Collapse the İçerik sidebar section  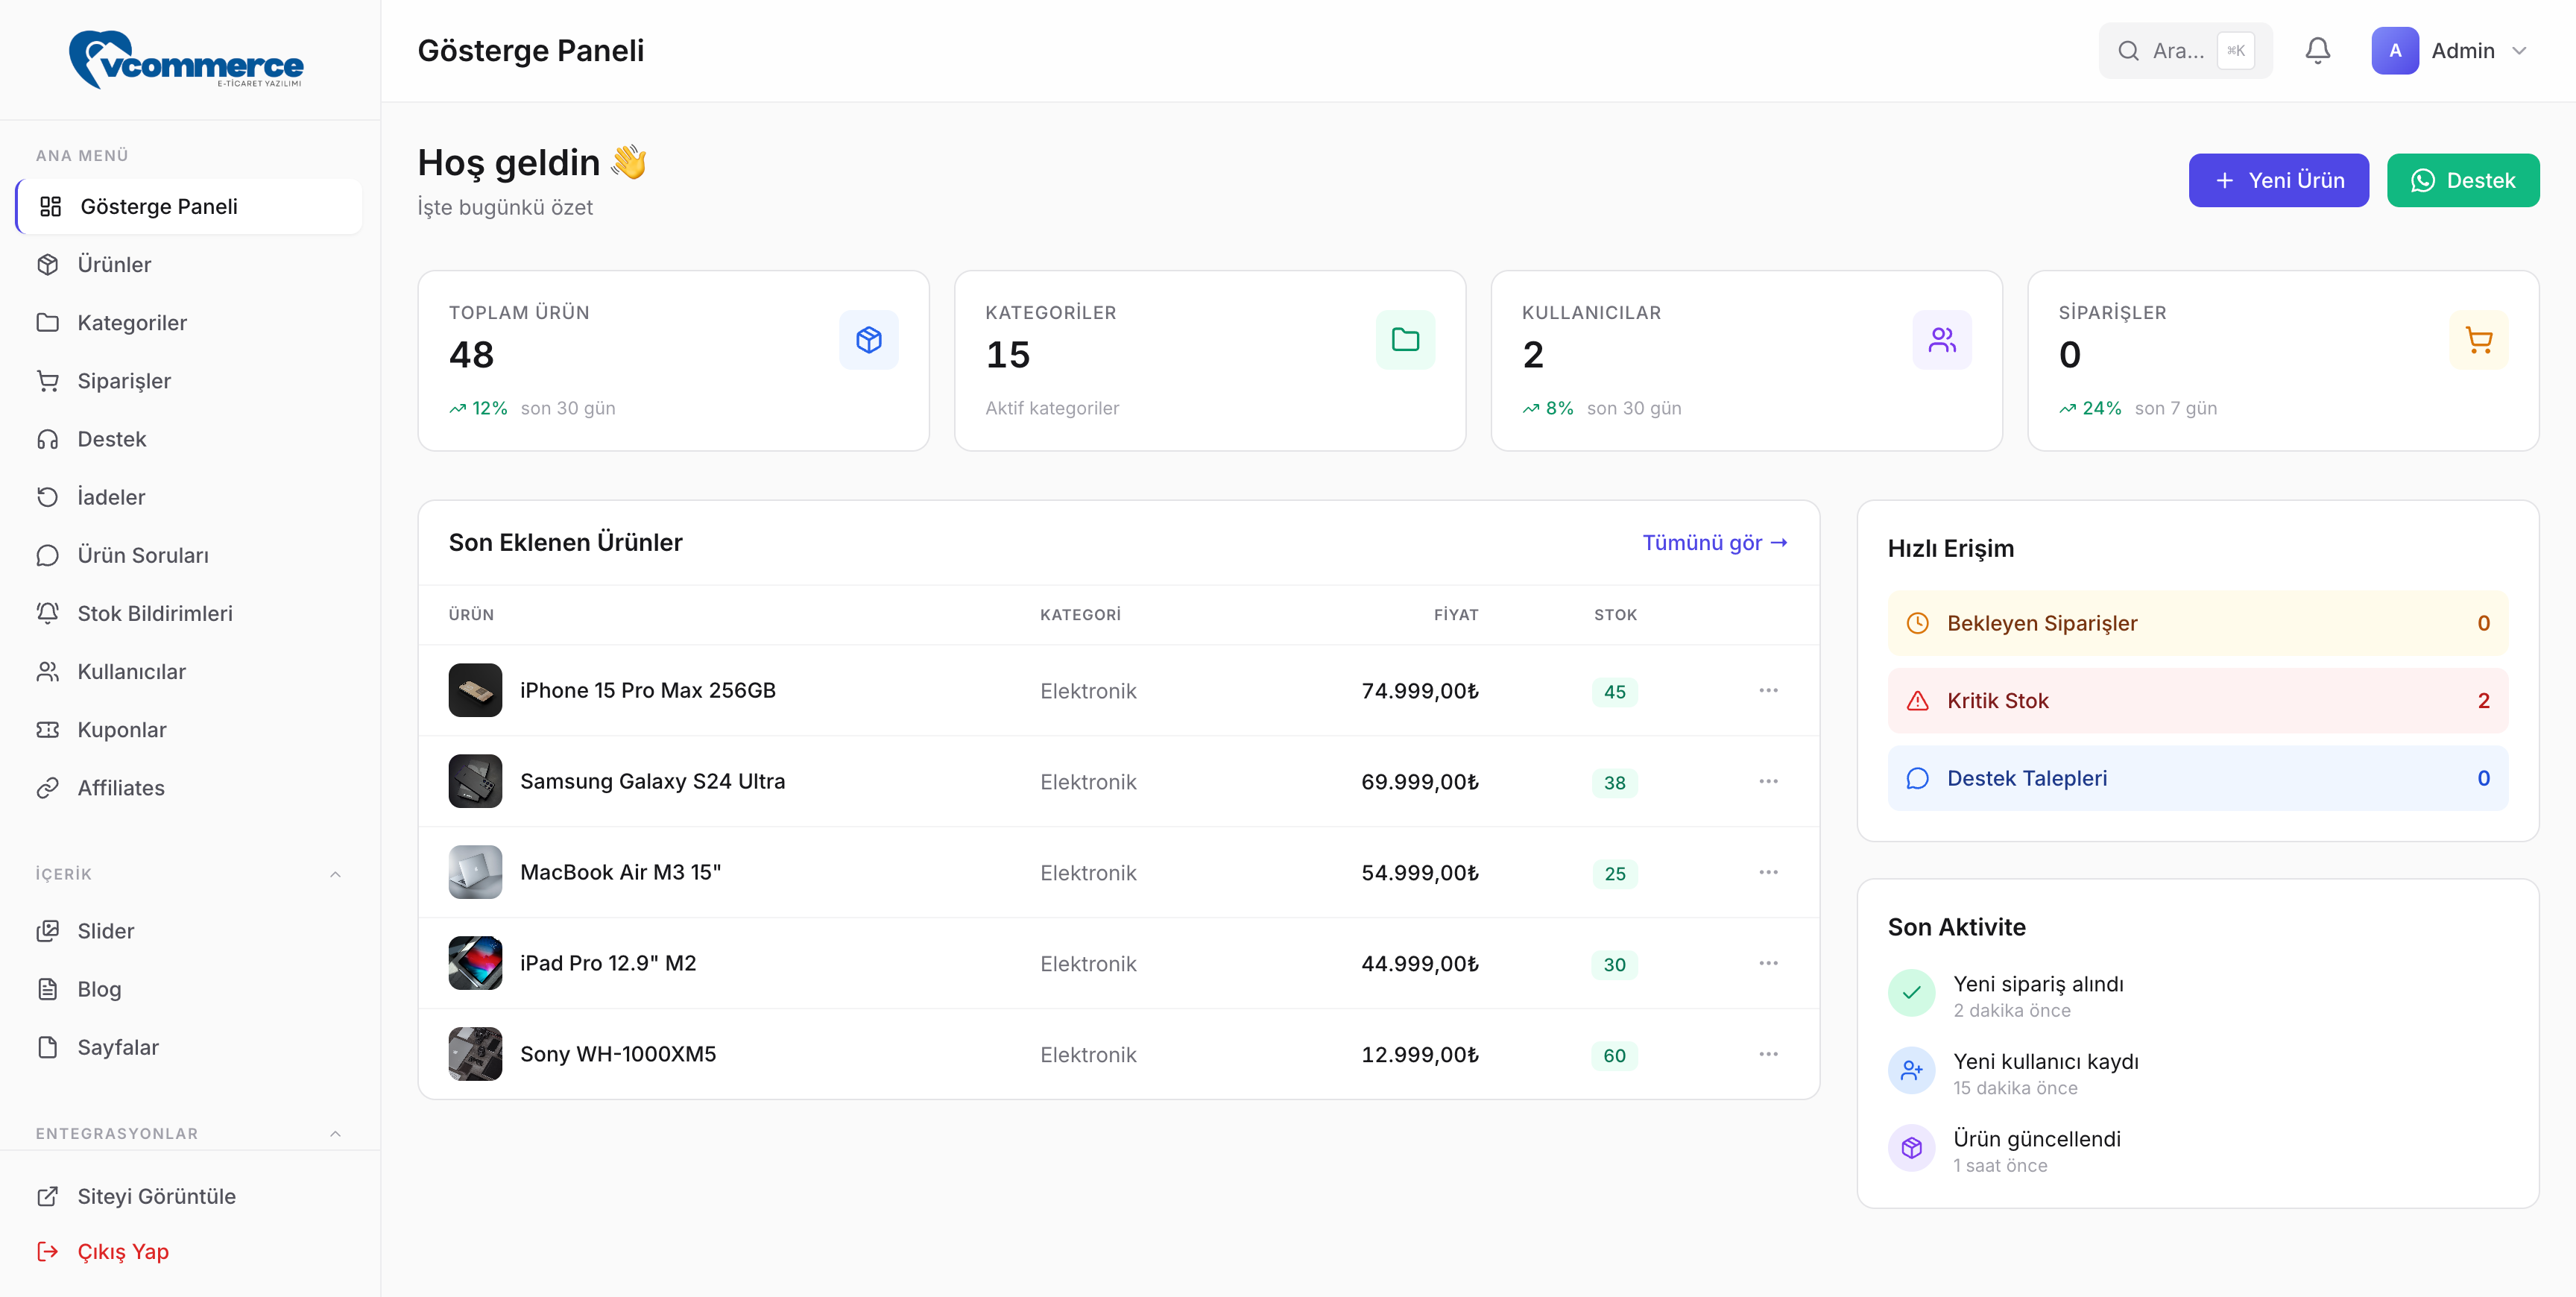[x=335, y=874]
